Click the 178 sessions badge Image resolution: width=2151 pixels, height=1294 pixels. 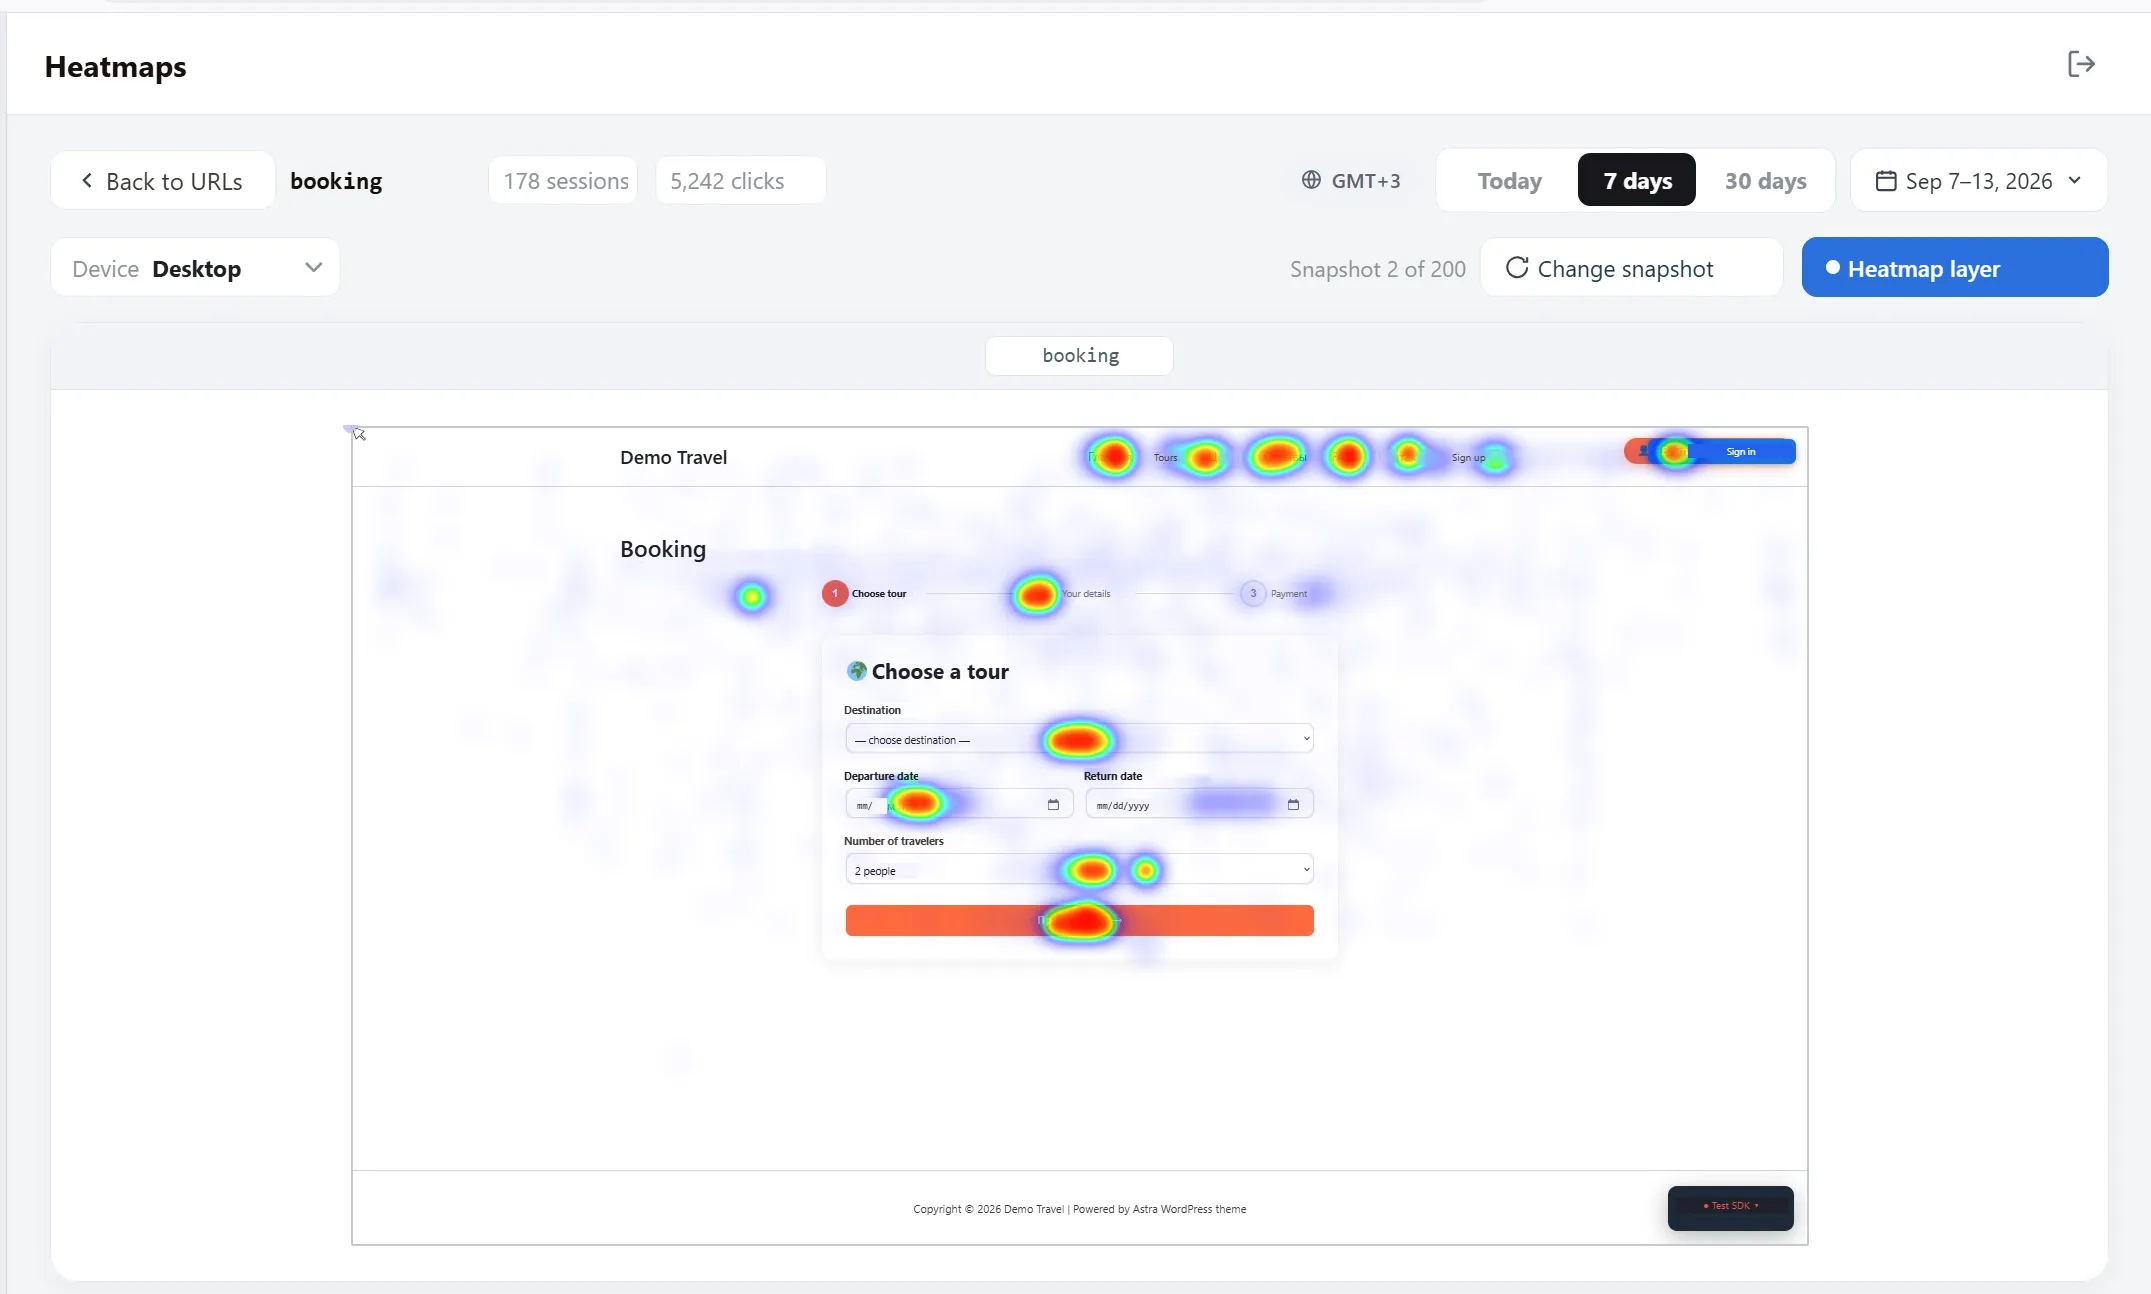(565, 181)
